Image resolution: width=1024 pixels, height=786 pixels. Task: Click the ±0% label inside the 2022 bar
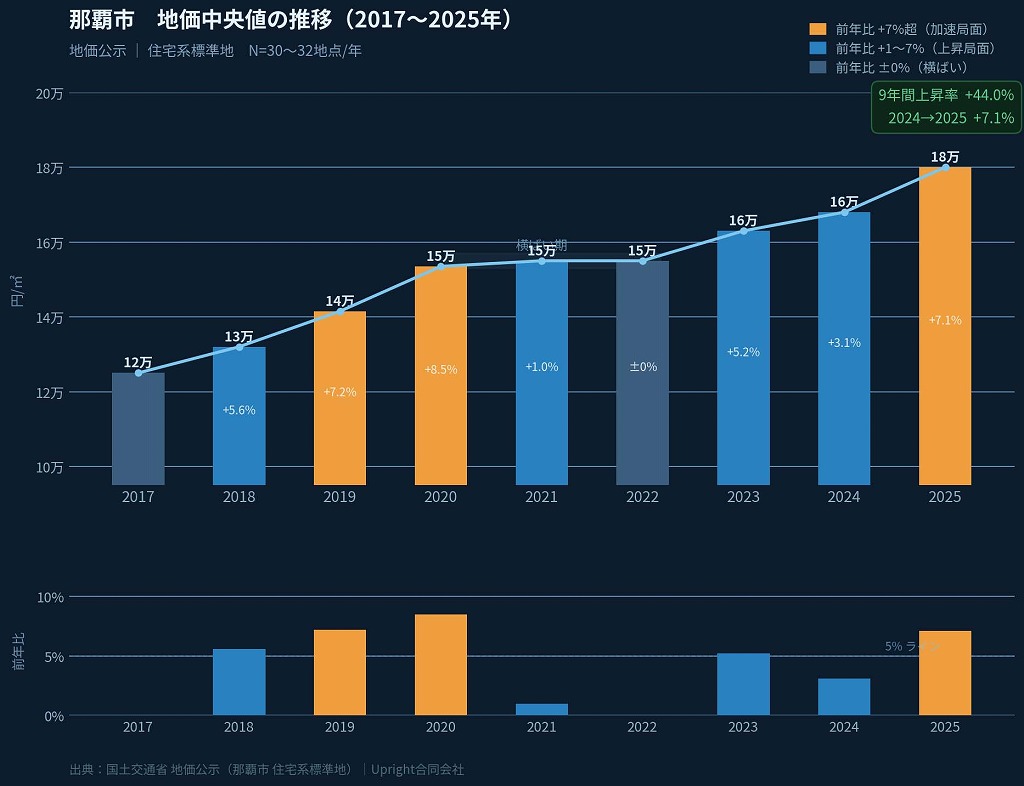[x=642, y=367]
